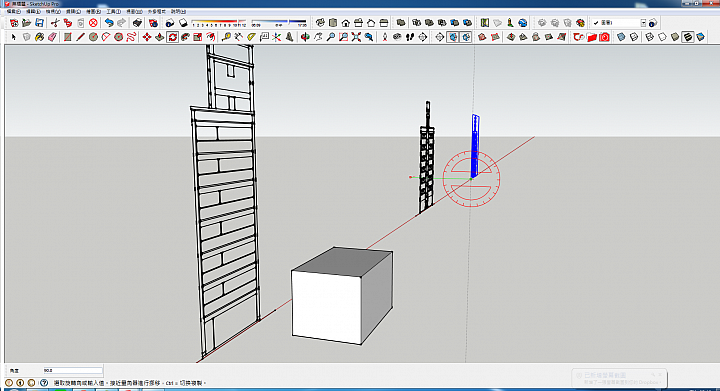The height and width of the screenshot is (391, 720).
Task: Open the sixth menu bar item
Action: pyautogui.click(x=113, y=11)
